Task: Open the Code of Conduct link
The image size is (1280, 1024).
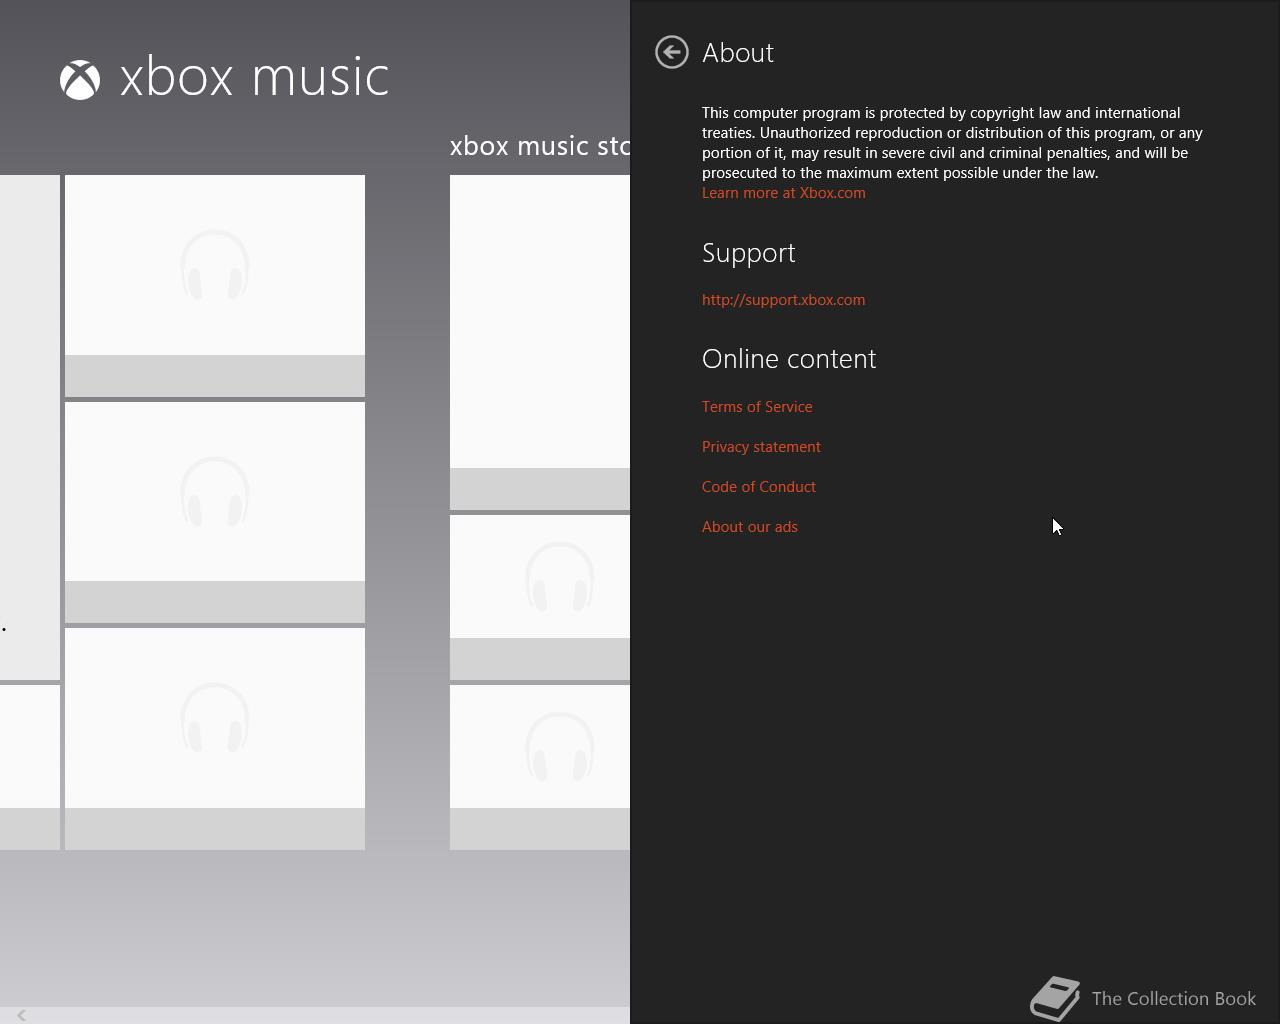Action: [x=759, y=487]
